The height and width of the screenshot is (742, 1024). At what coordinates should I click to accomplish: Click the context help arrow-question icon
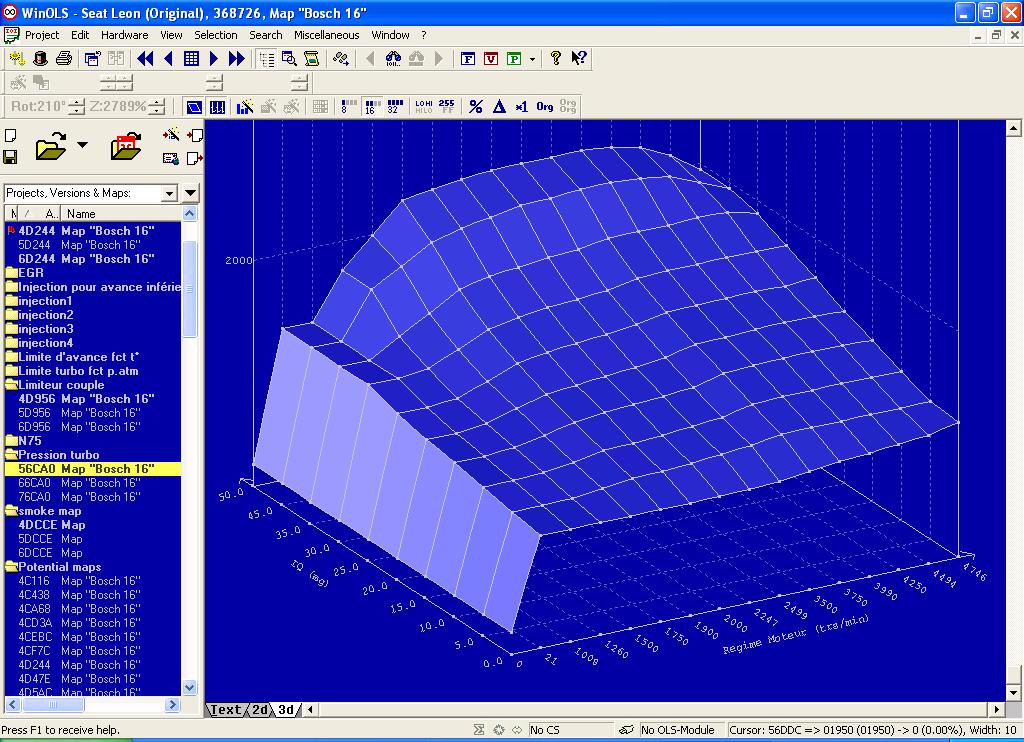tap(579, 59)
